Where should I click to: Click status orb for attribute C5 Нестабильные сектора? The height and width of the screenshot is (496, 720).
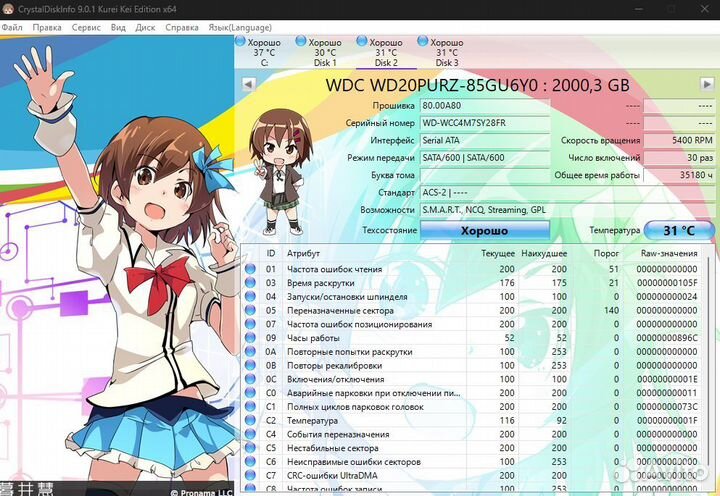tap(251, 448)
